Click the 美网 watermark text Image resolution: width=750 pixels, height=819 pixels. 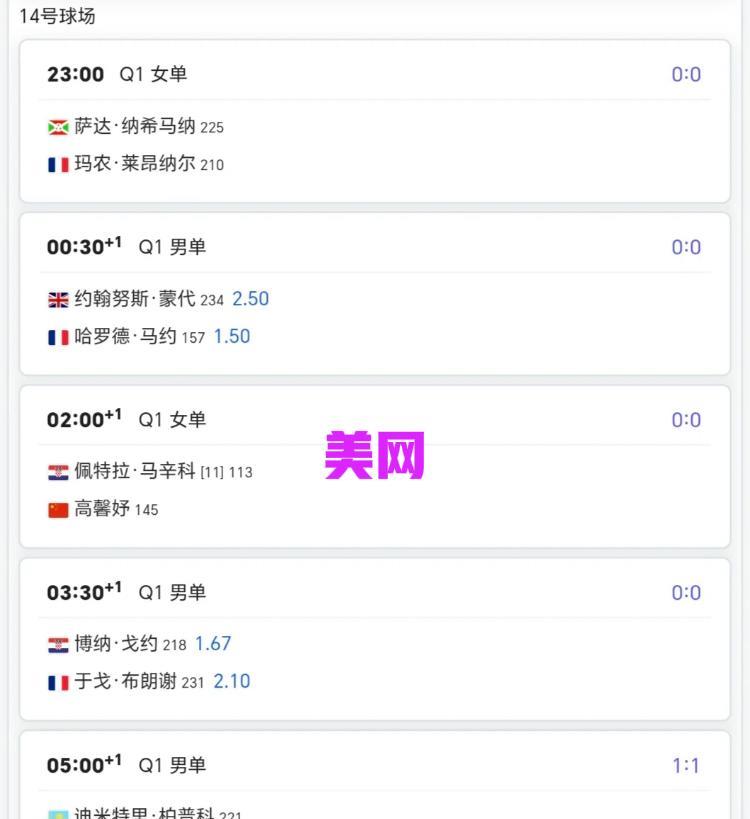(x=375, y=456)
